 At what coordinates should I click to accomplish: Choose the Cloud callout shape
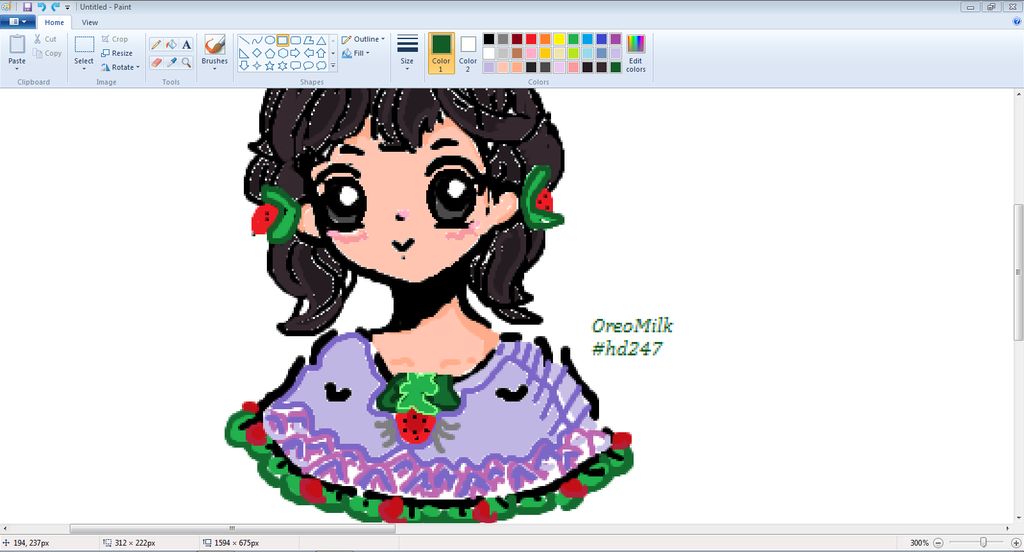[321, 66]
